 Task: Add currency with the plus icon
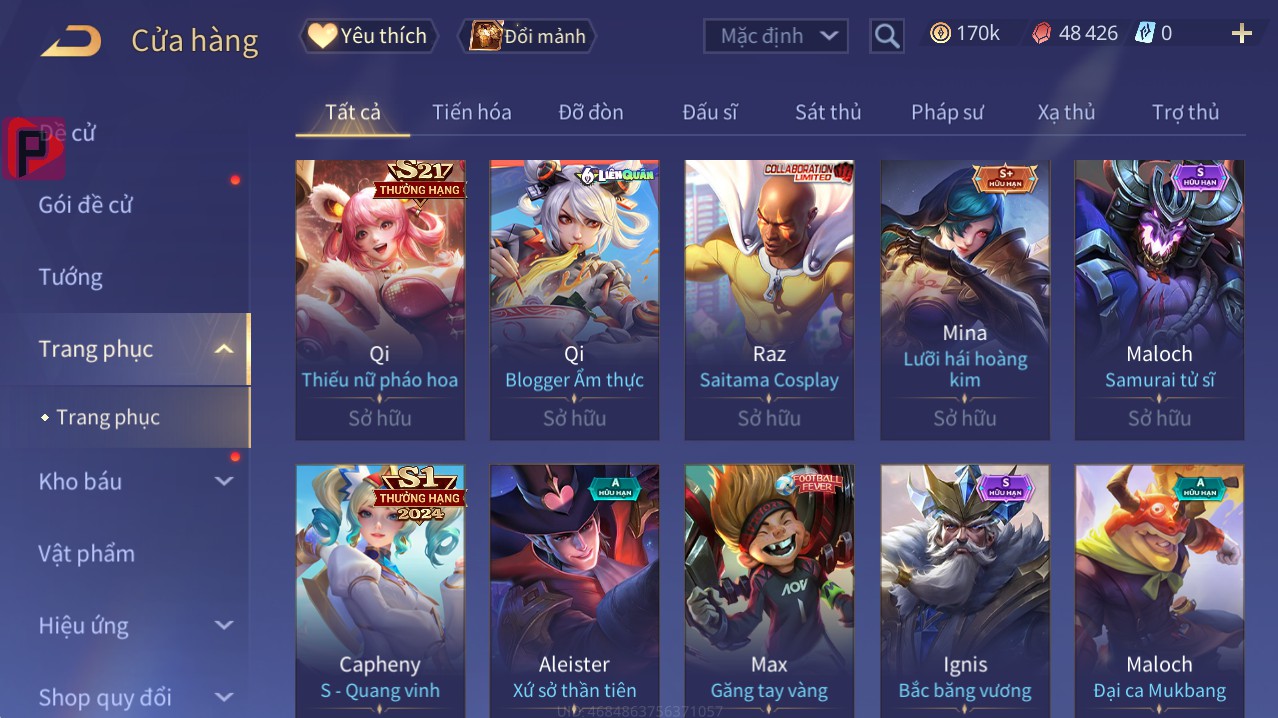1242,34
